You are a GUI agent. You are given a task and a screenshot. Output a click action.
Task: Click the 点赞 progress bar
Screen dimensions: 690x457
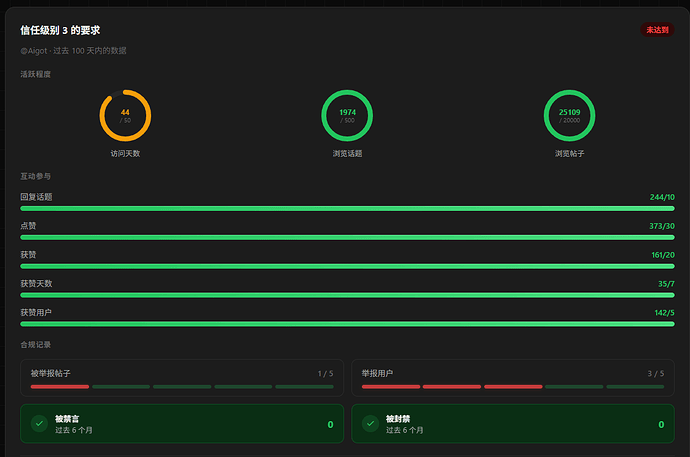[x=347, y=238]
